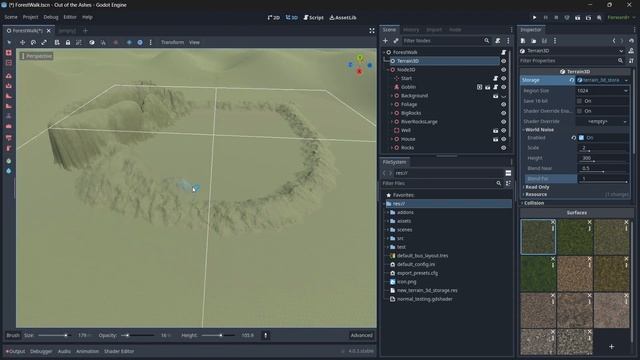The image size is (640, 360).
Task: Select the Terrain3D raise tool icon
Action: [x=9, y=76]
